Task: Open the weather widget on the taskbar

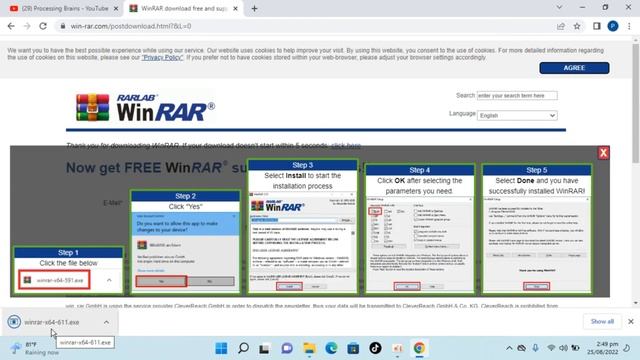Action: coord(35,348)
